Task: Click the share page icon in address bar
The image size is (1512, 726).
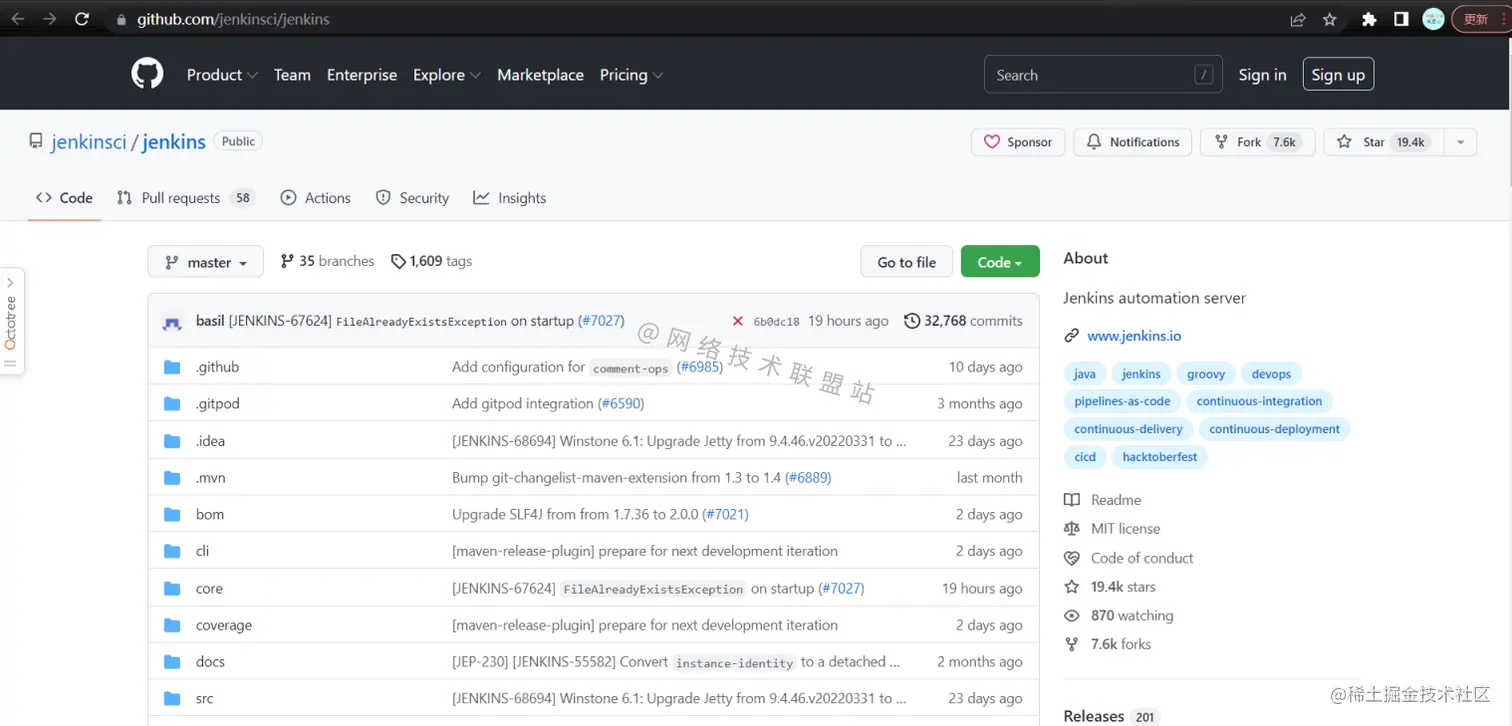Action: tap(1298, 19)
